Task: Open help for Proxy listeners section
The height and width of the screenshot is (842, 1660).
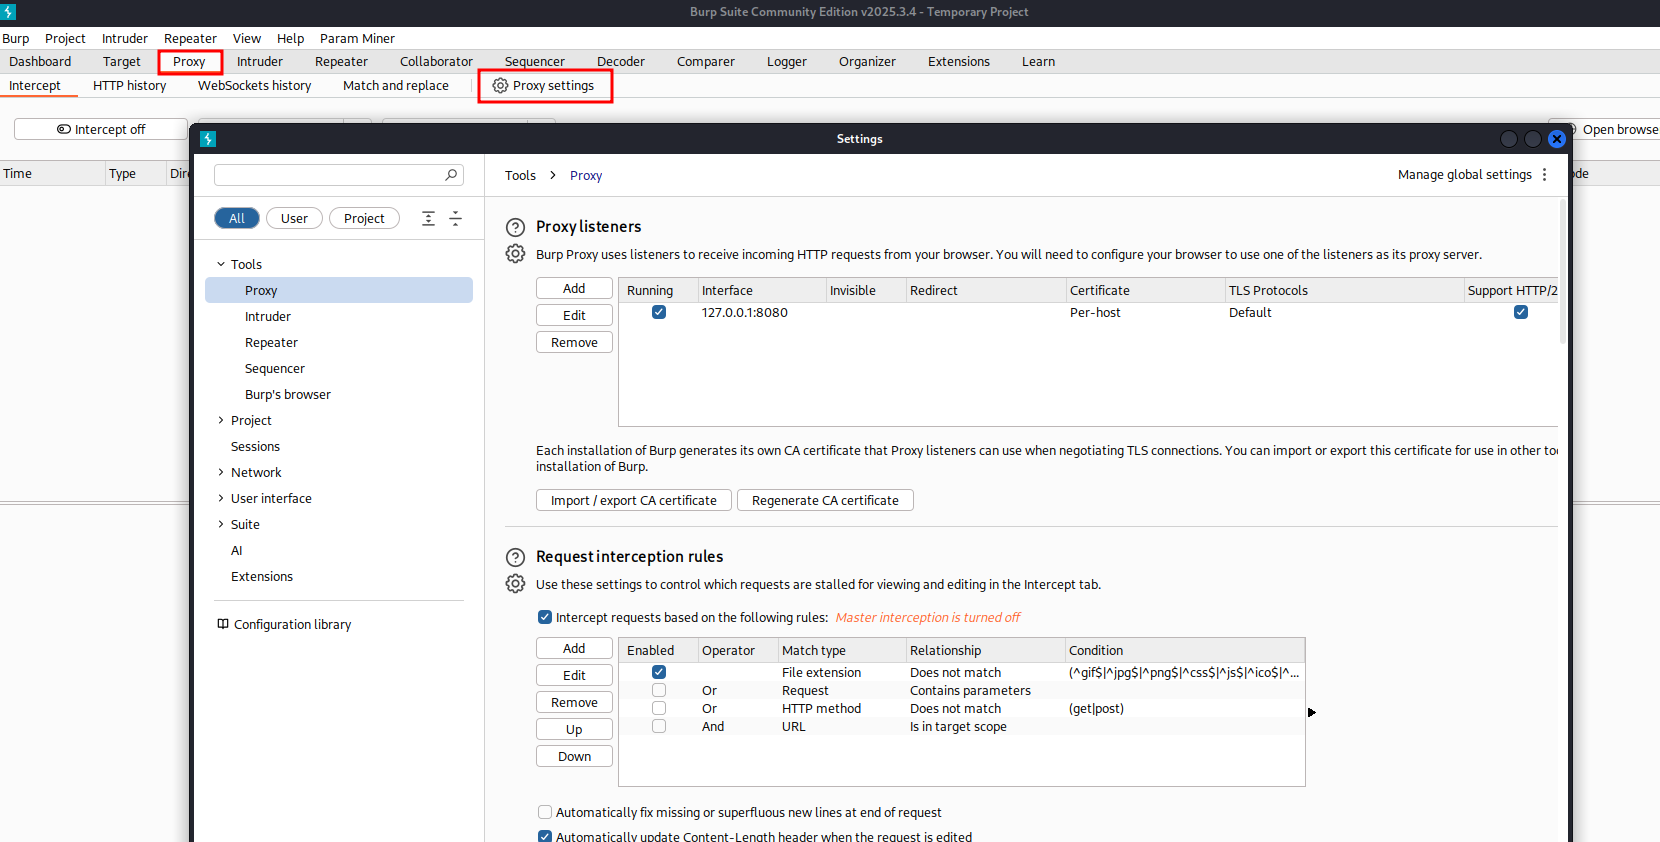Action: 515,227
